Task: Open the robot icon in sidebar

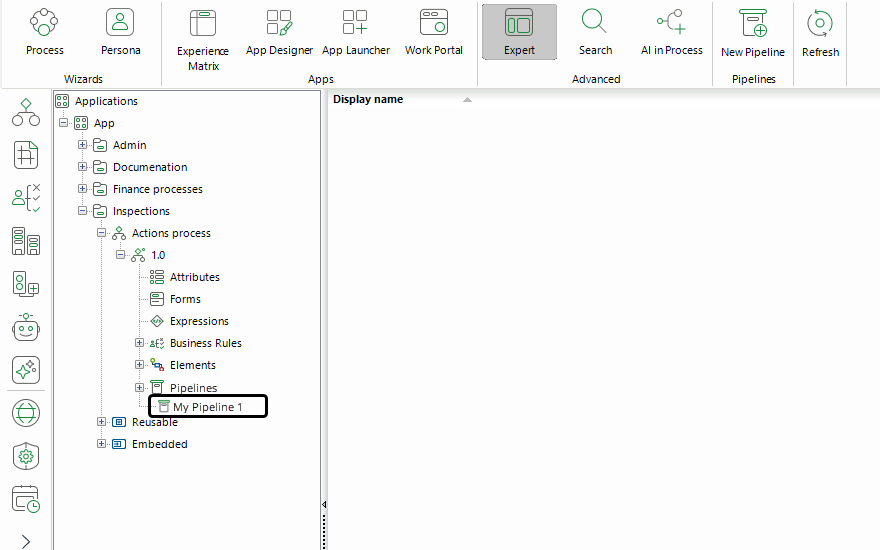Action: (26, 327)
